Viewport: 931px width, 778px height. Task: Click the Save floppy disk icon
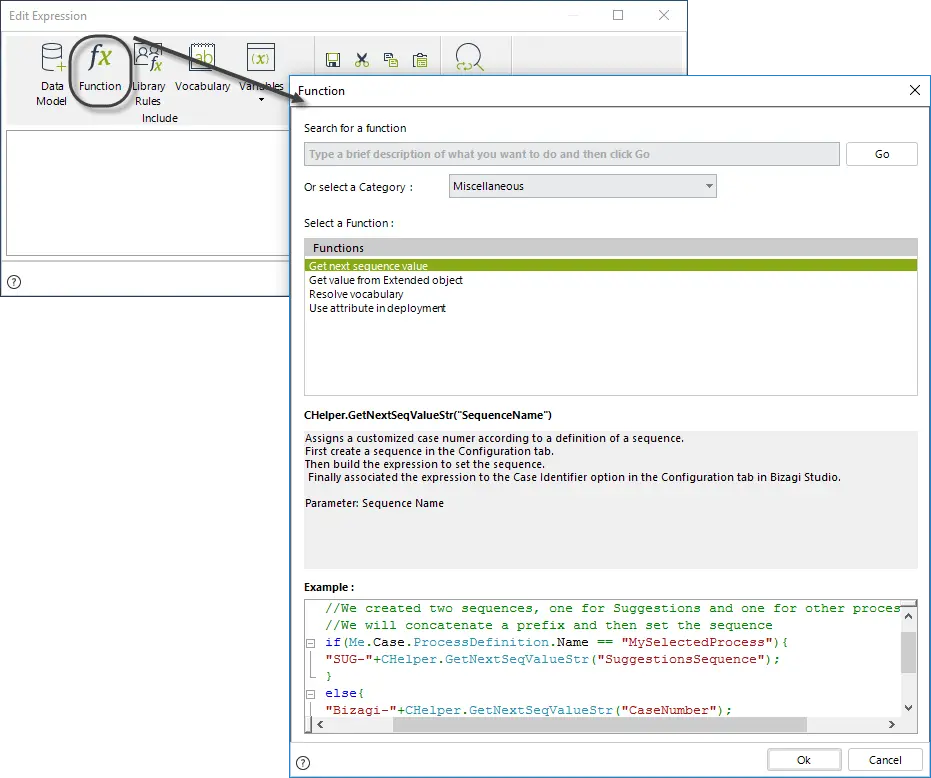(333, 60)
